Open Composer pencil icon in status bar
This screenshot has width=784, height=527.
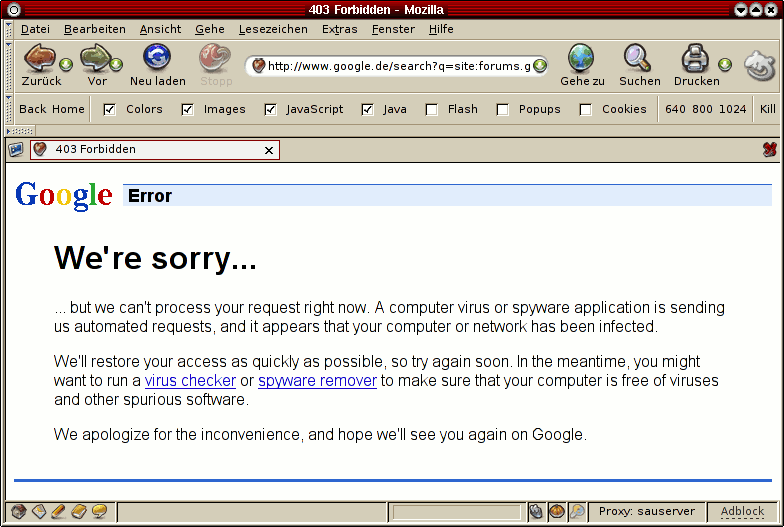tap(59, 511)
